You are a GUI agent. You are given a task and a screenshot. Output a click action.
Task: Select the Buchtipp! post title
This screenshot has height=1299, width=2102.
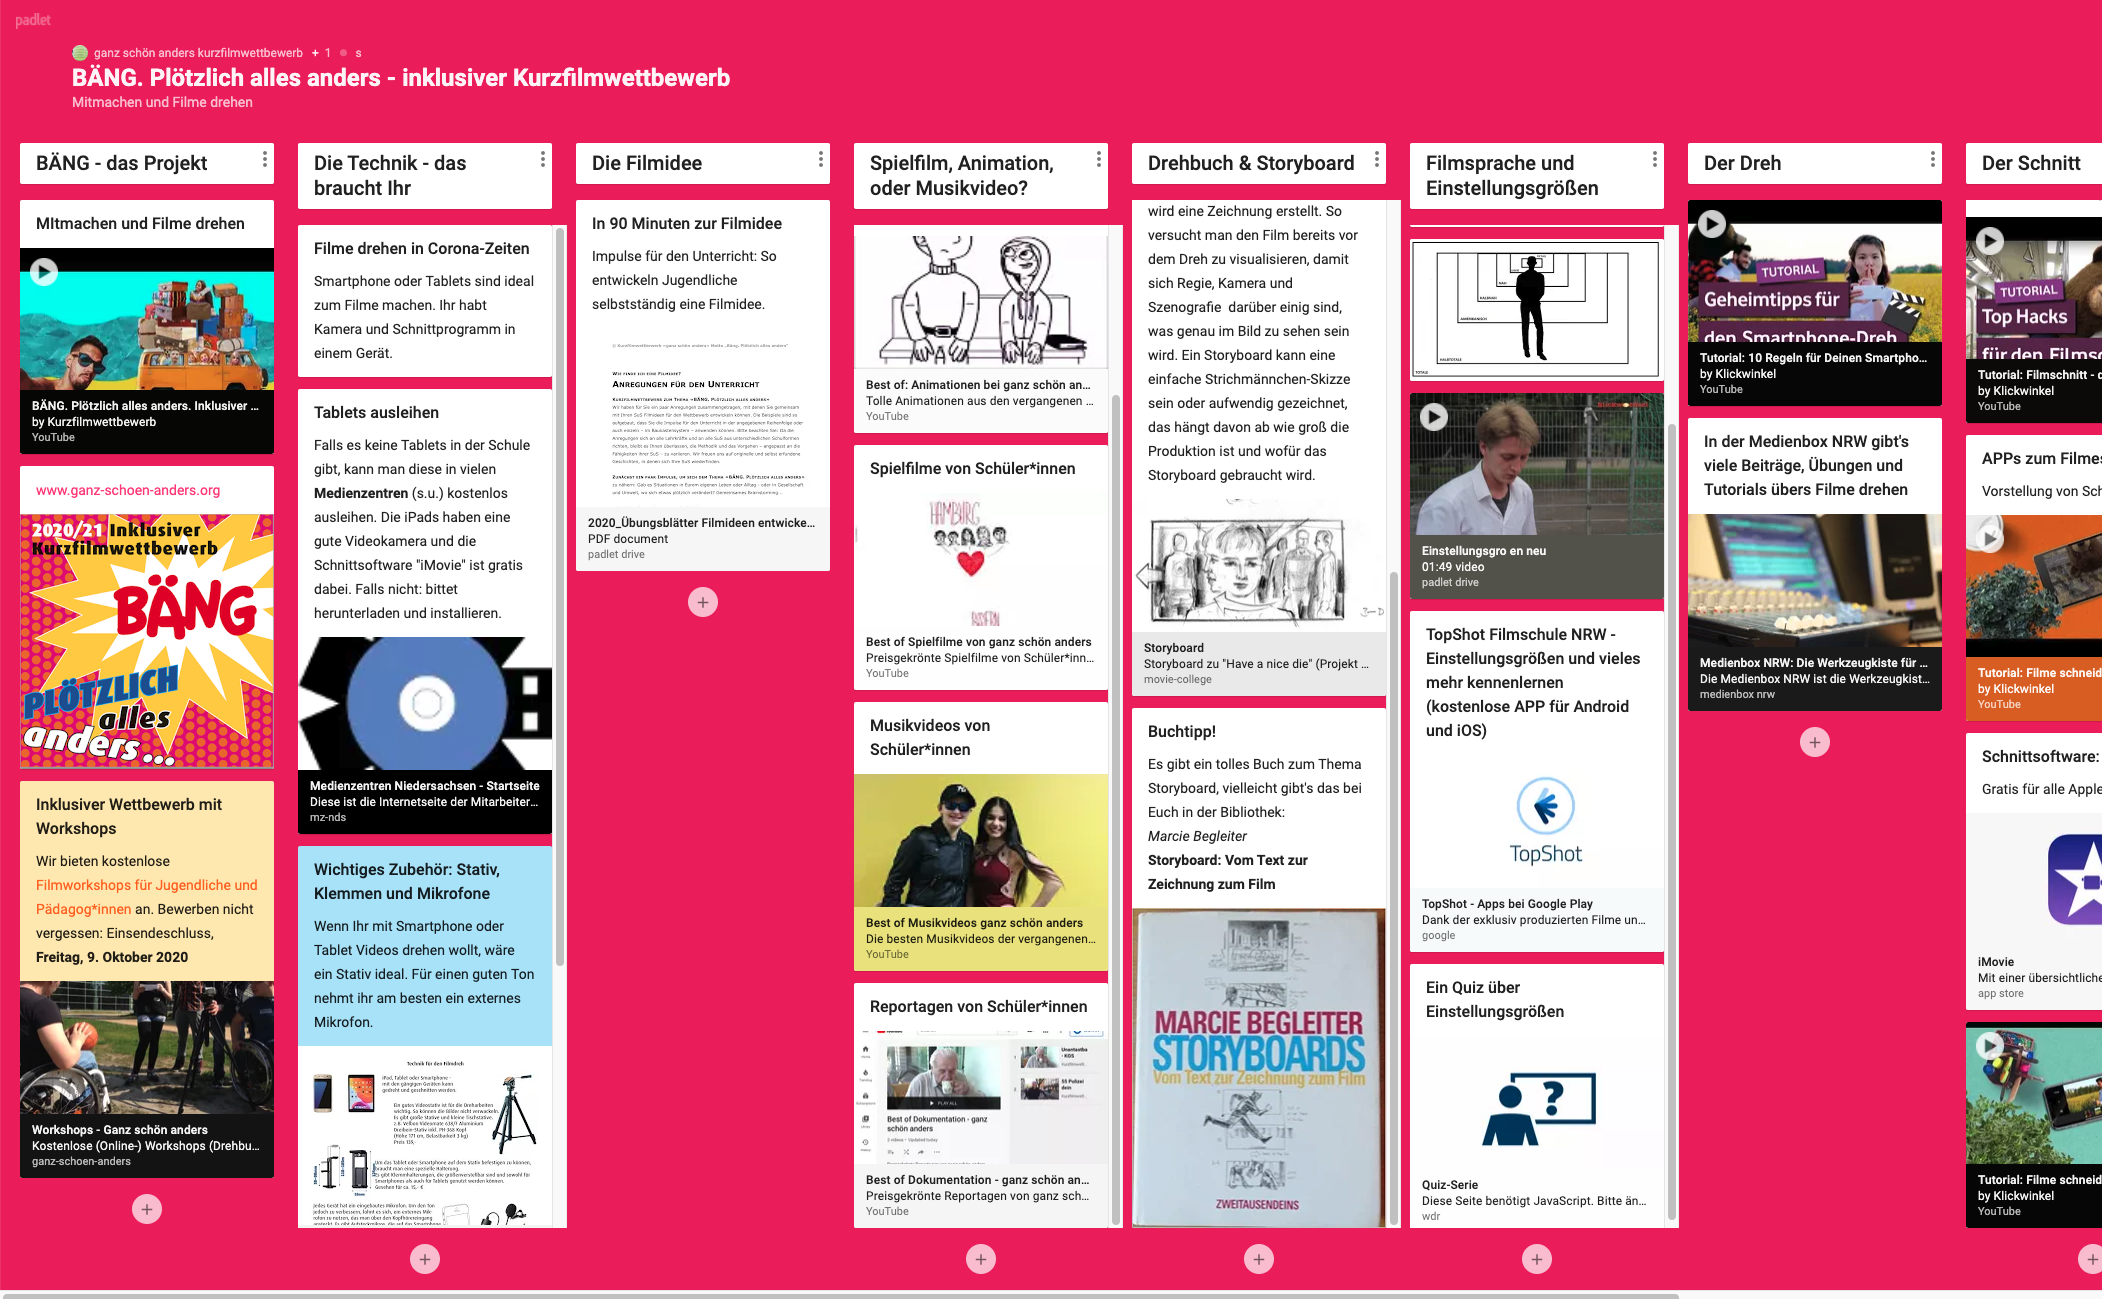1182,731
